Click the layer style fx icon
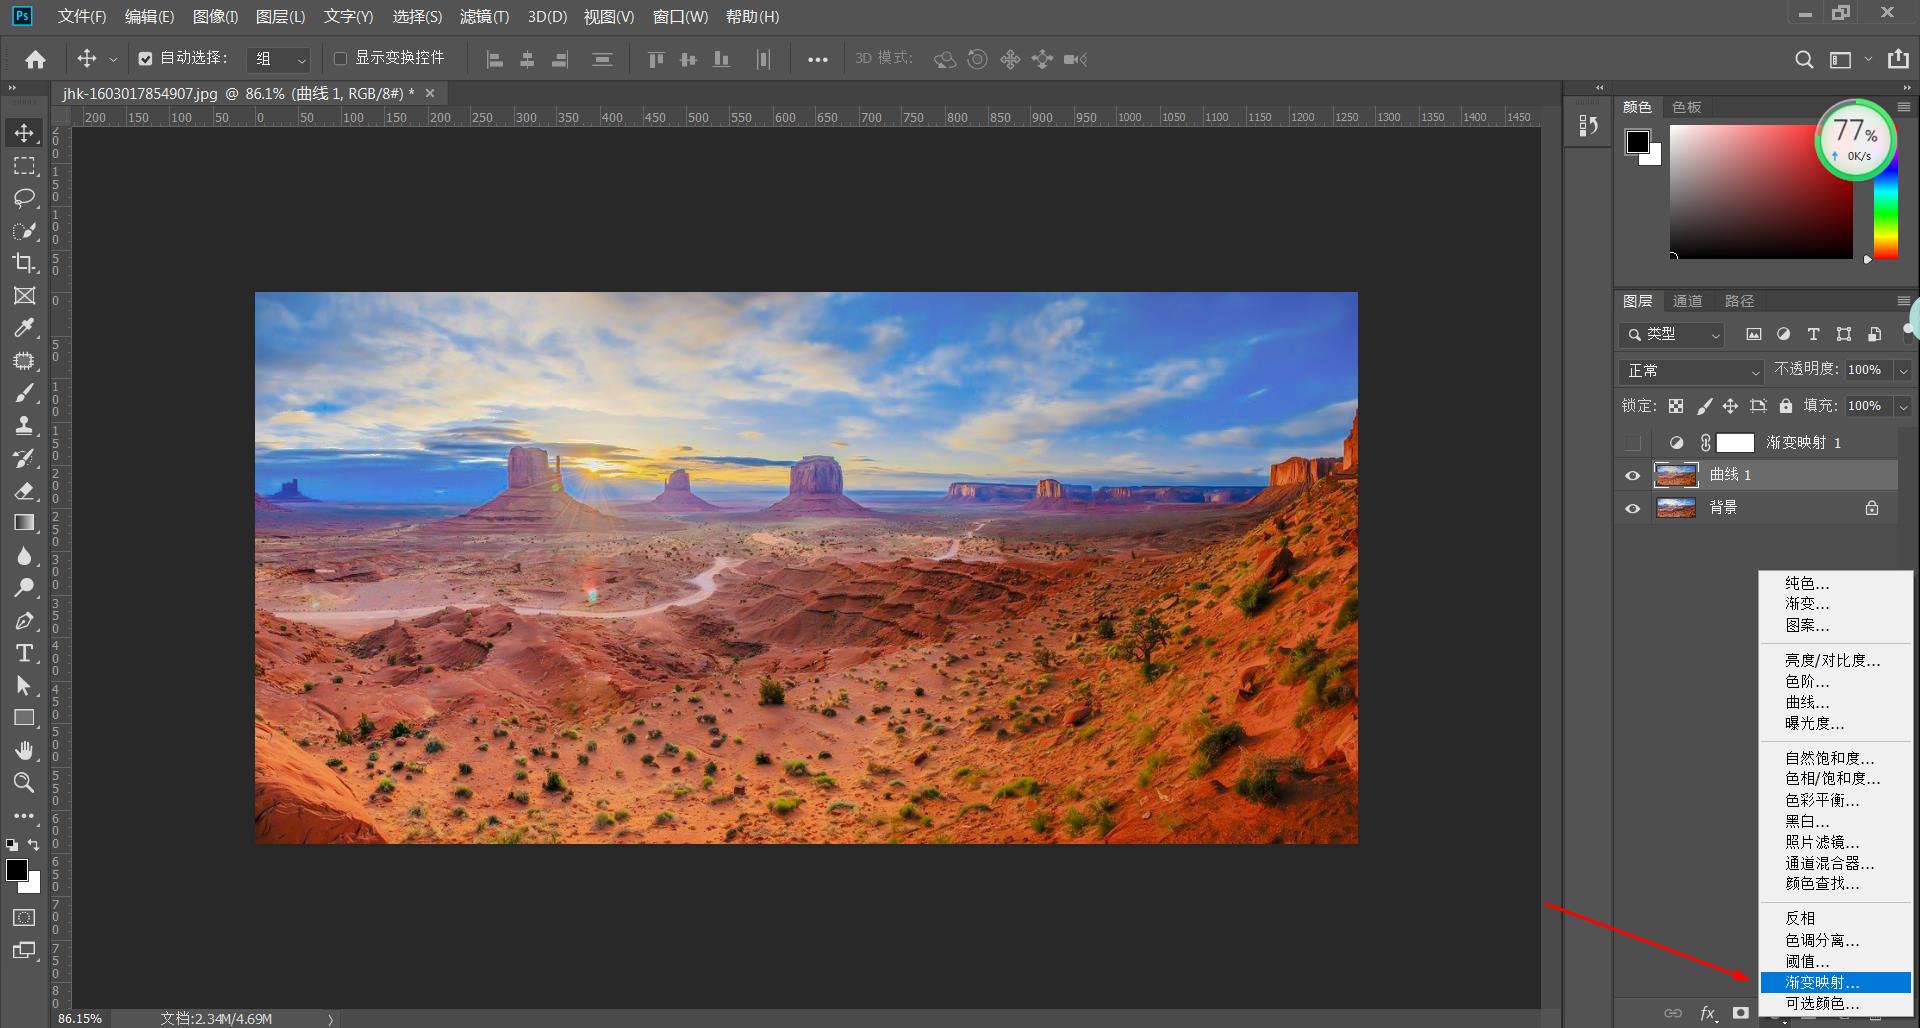The width and height of the screenshot is (1920, 1028). (x=1708, y=1013)
